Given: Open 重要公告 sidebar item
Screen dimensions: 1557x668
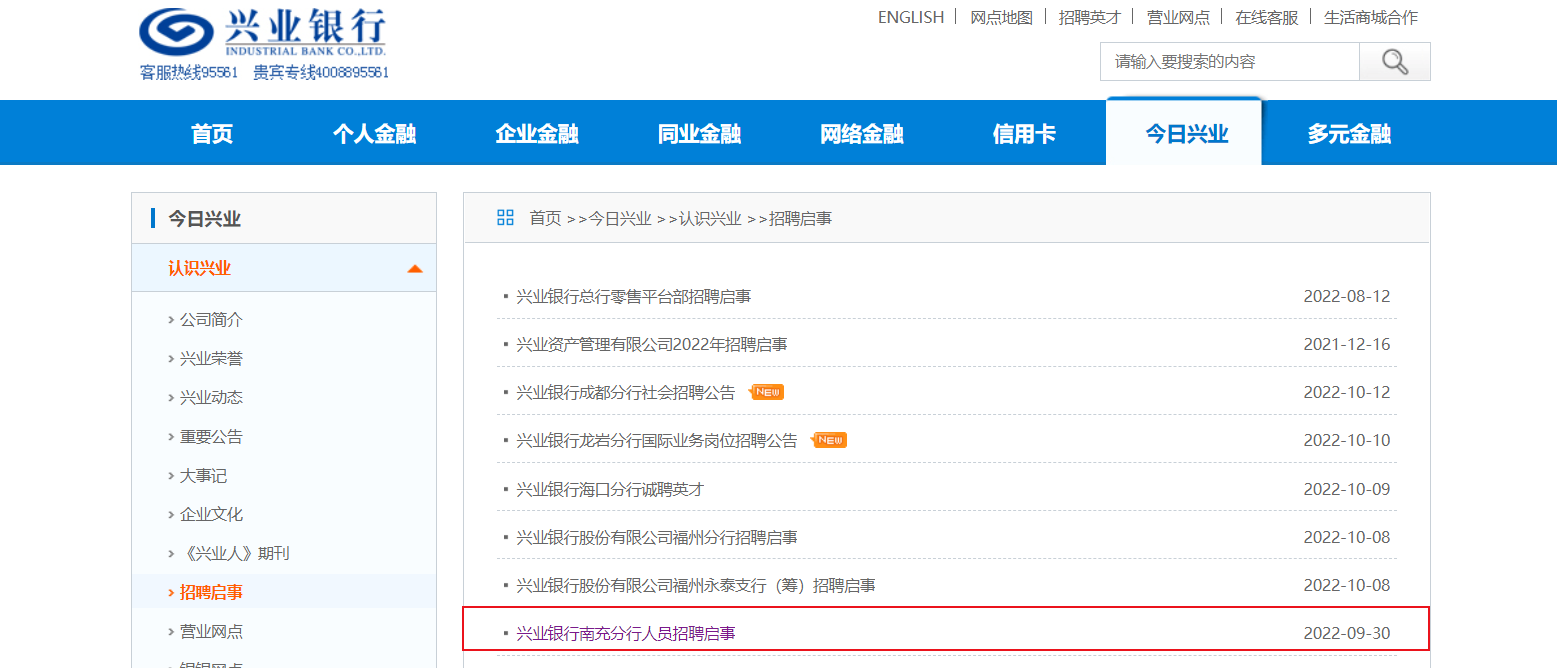Looking at the screenshot, I should pos(211,437).
